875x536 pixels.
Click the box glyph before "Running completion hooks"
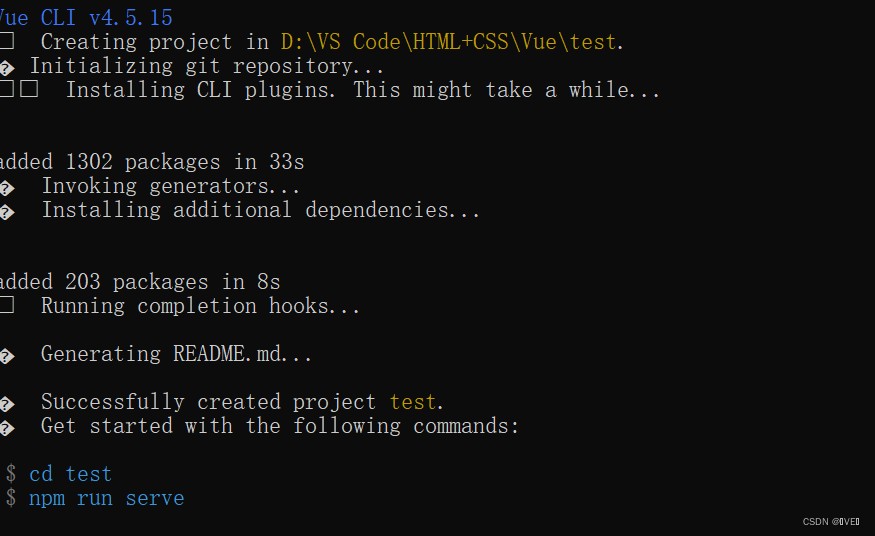[x=7, y=306]
